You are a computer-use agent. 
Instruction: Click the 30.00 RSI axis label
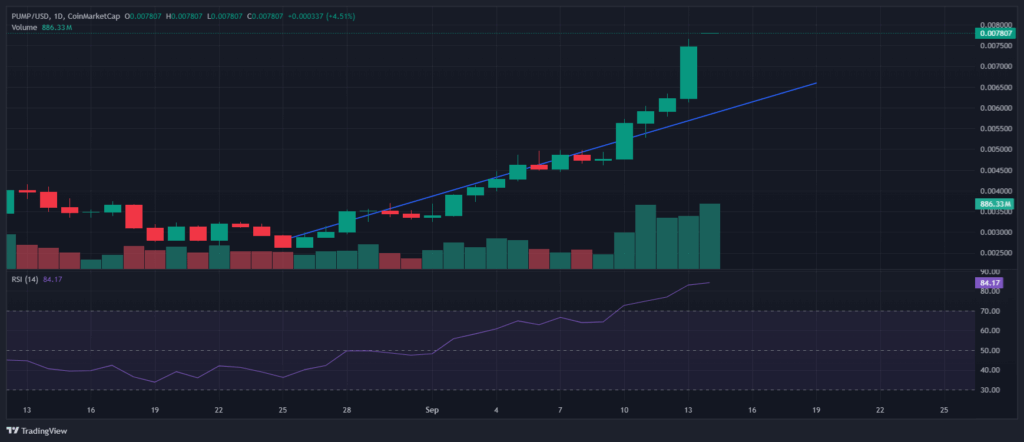(989, 390)
